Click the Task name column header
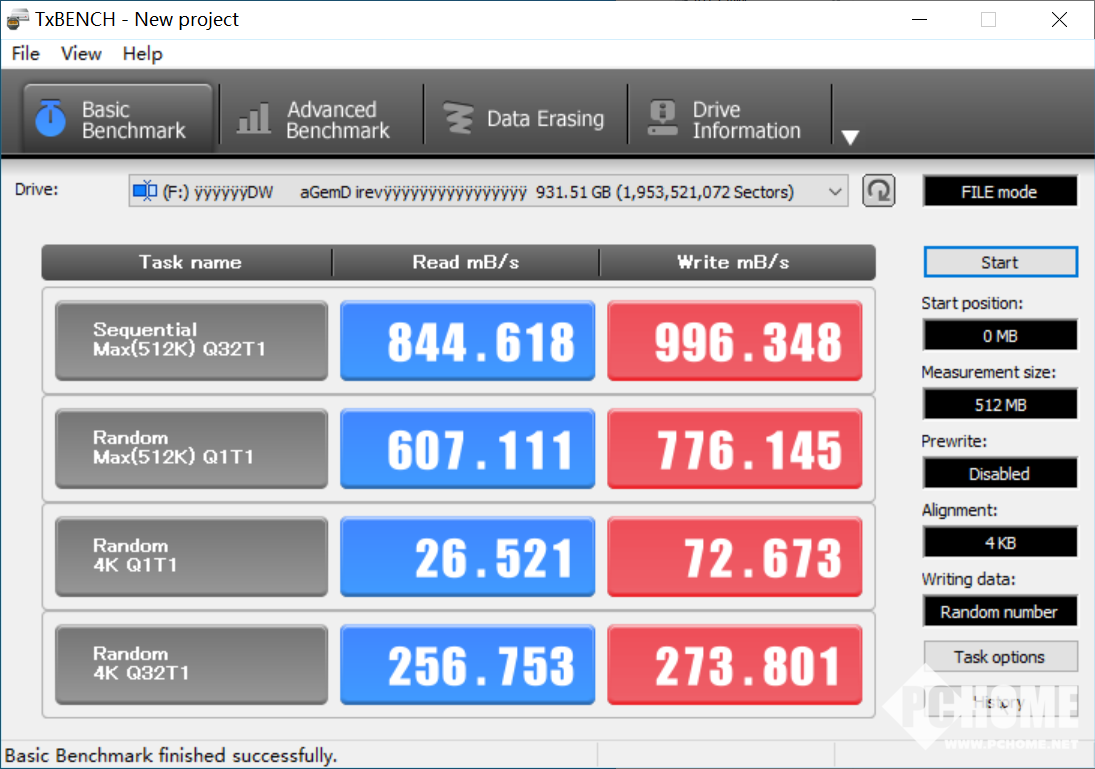This screenshot has width=1095, height=769. [189, 263]
